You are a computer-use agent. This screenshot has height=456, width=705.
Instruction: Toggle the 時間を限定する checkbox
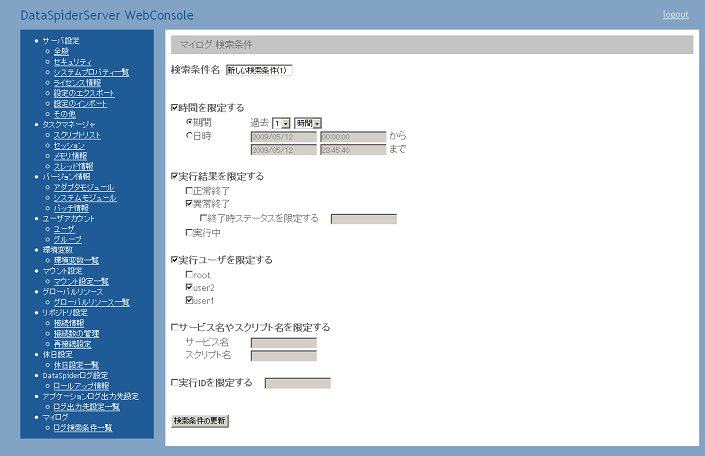point(174,107)
